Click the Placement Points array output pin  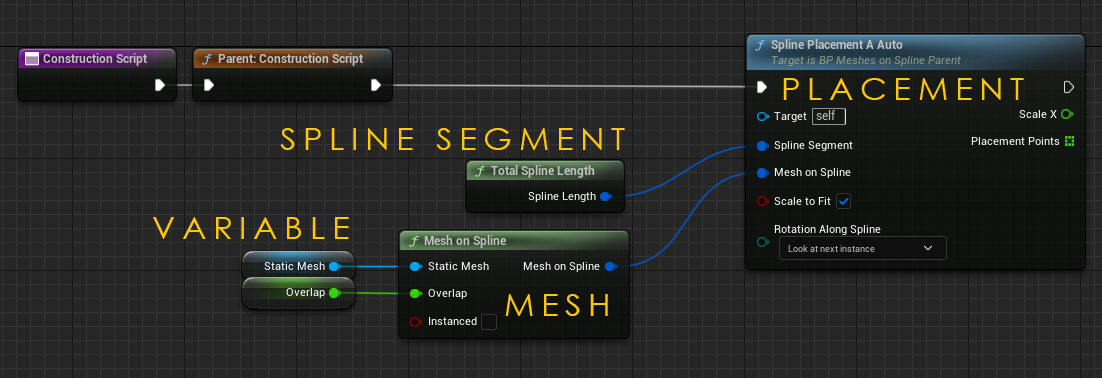pos(1070,141)
